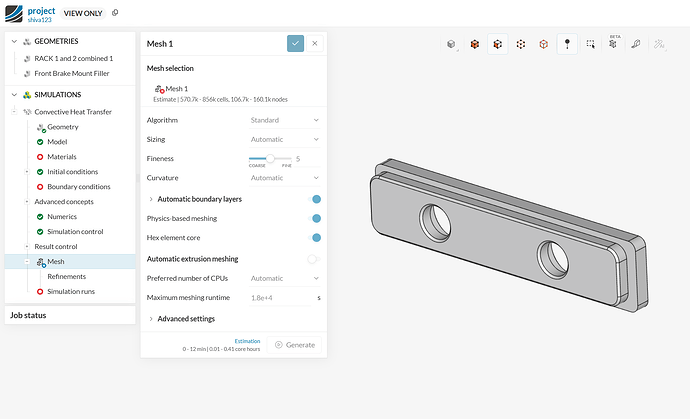Open the Algorithm dropdown
The height and width of the screenshot is (419, 690).
point(284,120)
